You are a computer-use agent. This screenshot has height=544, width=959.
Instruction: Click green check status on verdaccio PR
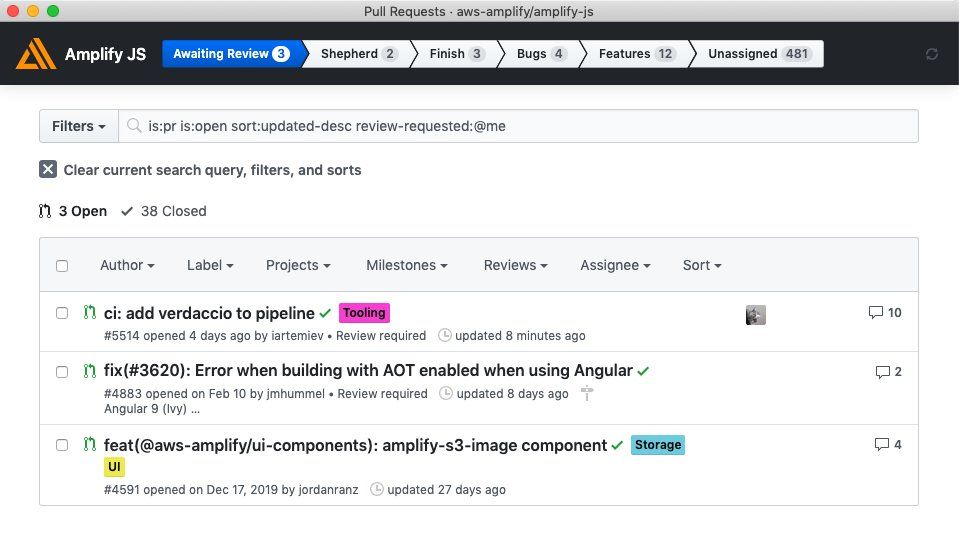[x=325, y=313]
